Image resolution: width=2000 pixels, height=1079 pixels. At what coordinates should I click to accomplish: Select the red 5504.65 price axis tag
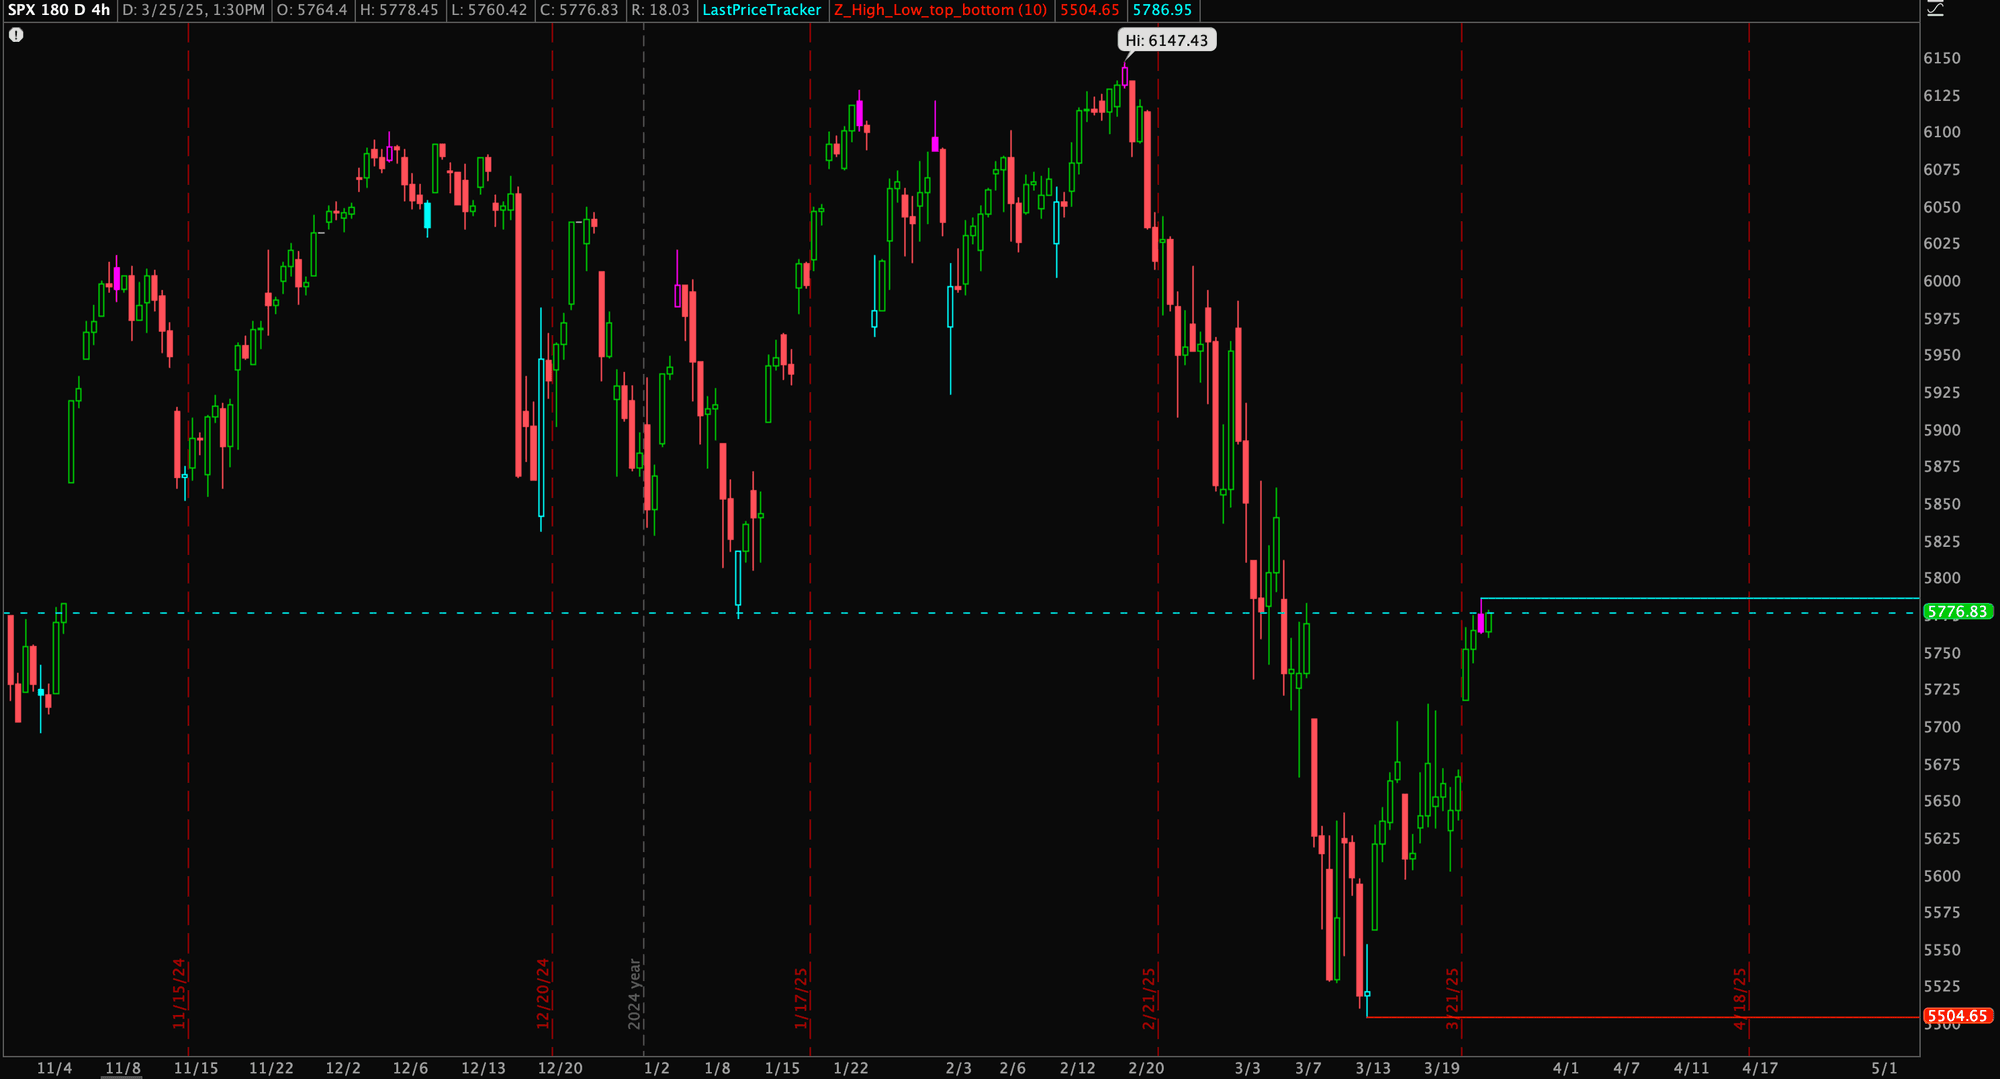coord(1958,1016)
